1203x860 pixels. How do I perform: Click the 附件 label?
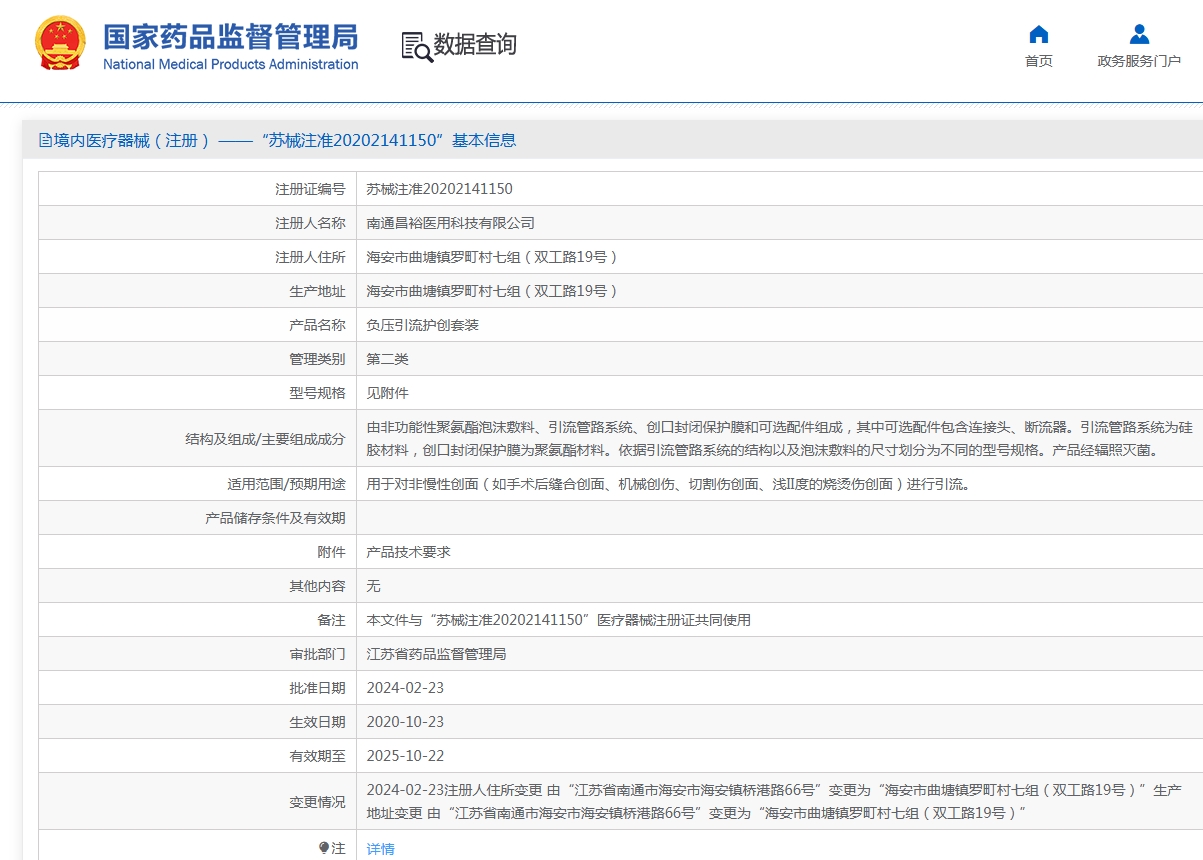pyautogui.click(x=331, y=552)
